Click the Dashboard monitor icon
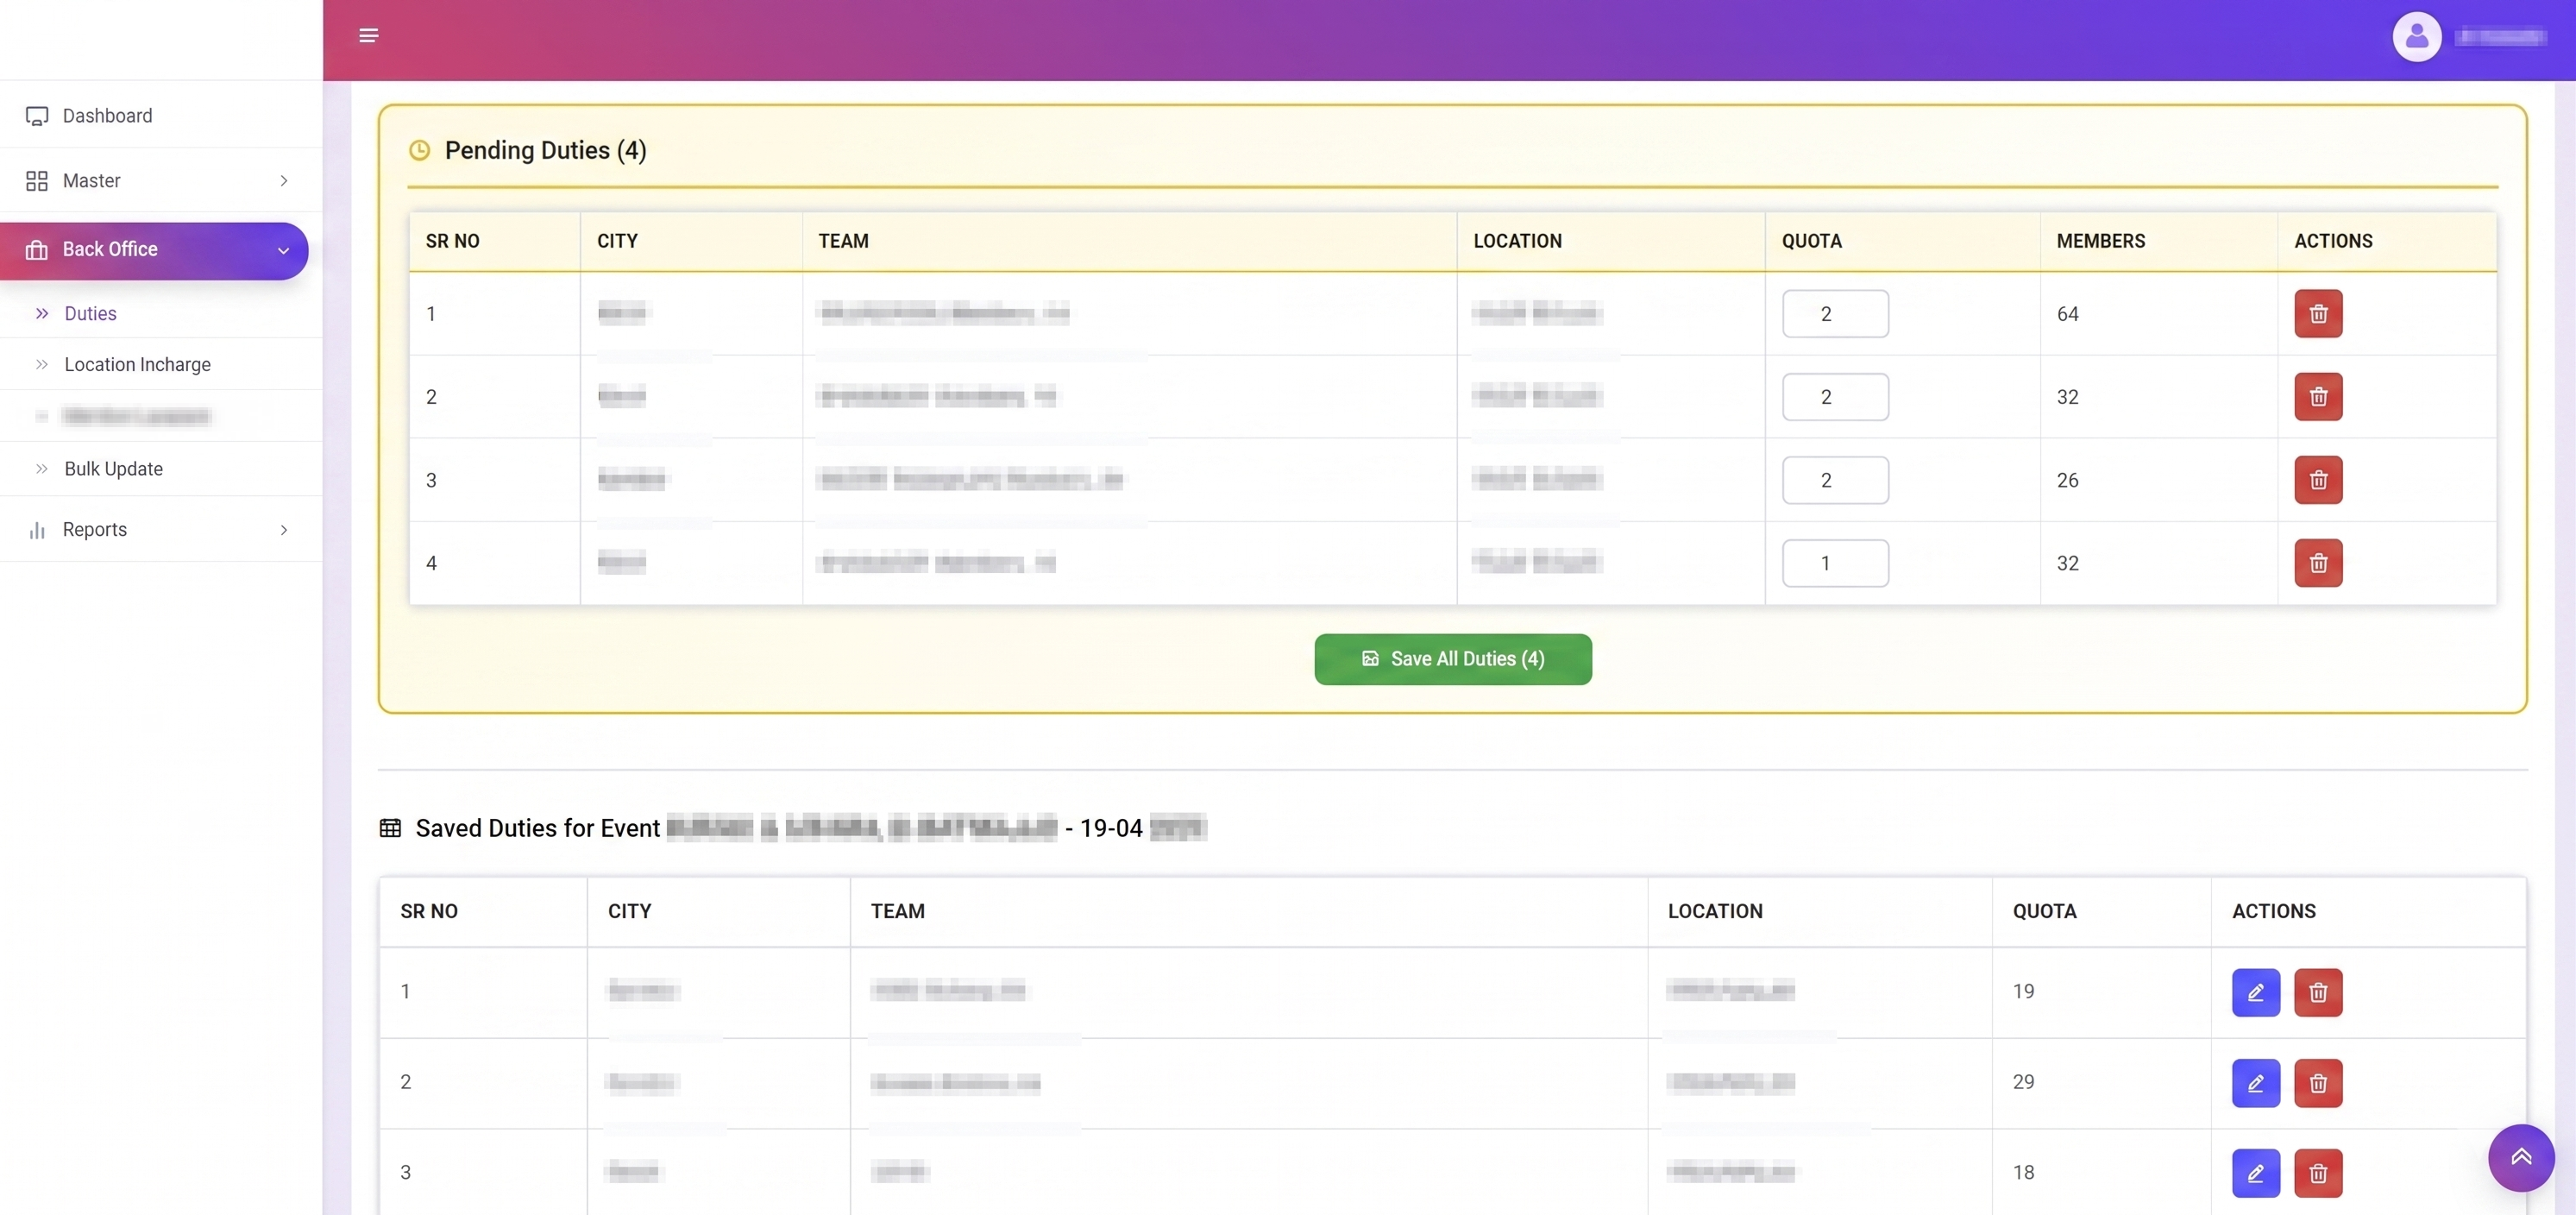 coord(37,116)
